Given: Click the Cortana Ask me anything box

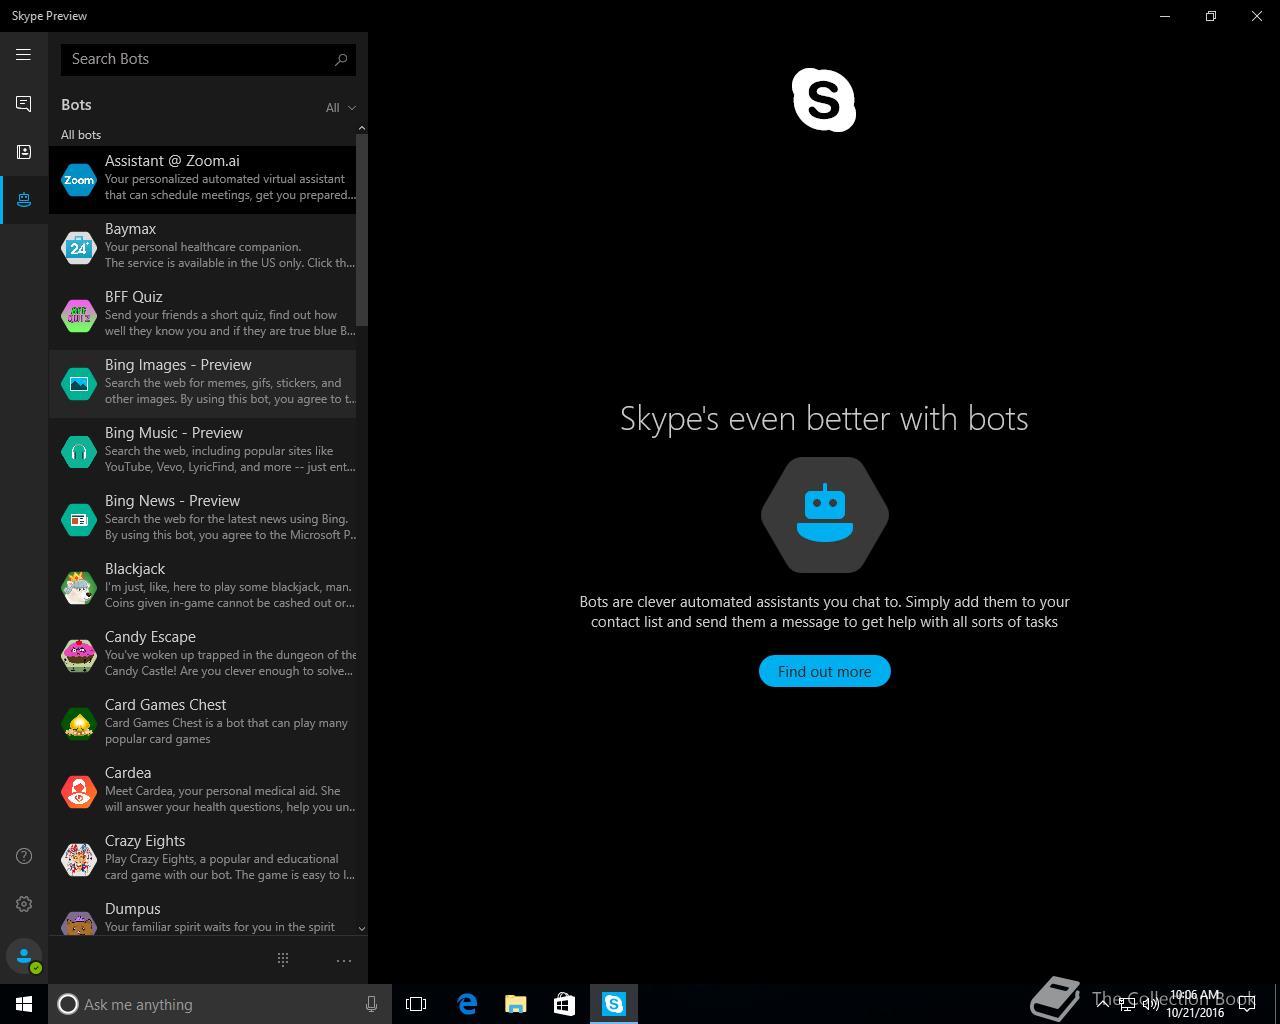Looking at the screenshot, I should 219,1004.
